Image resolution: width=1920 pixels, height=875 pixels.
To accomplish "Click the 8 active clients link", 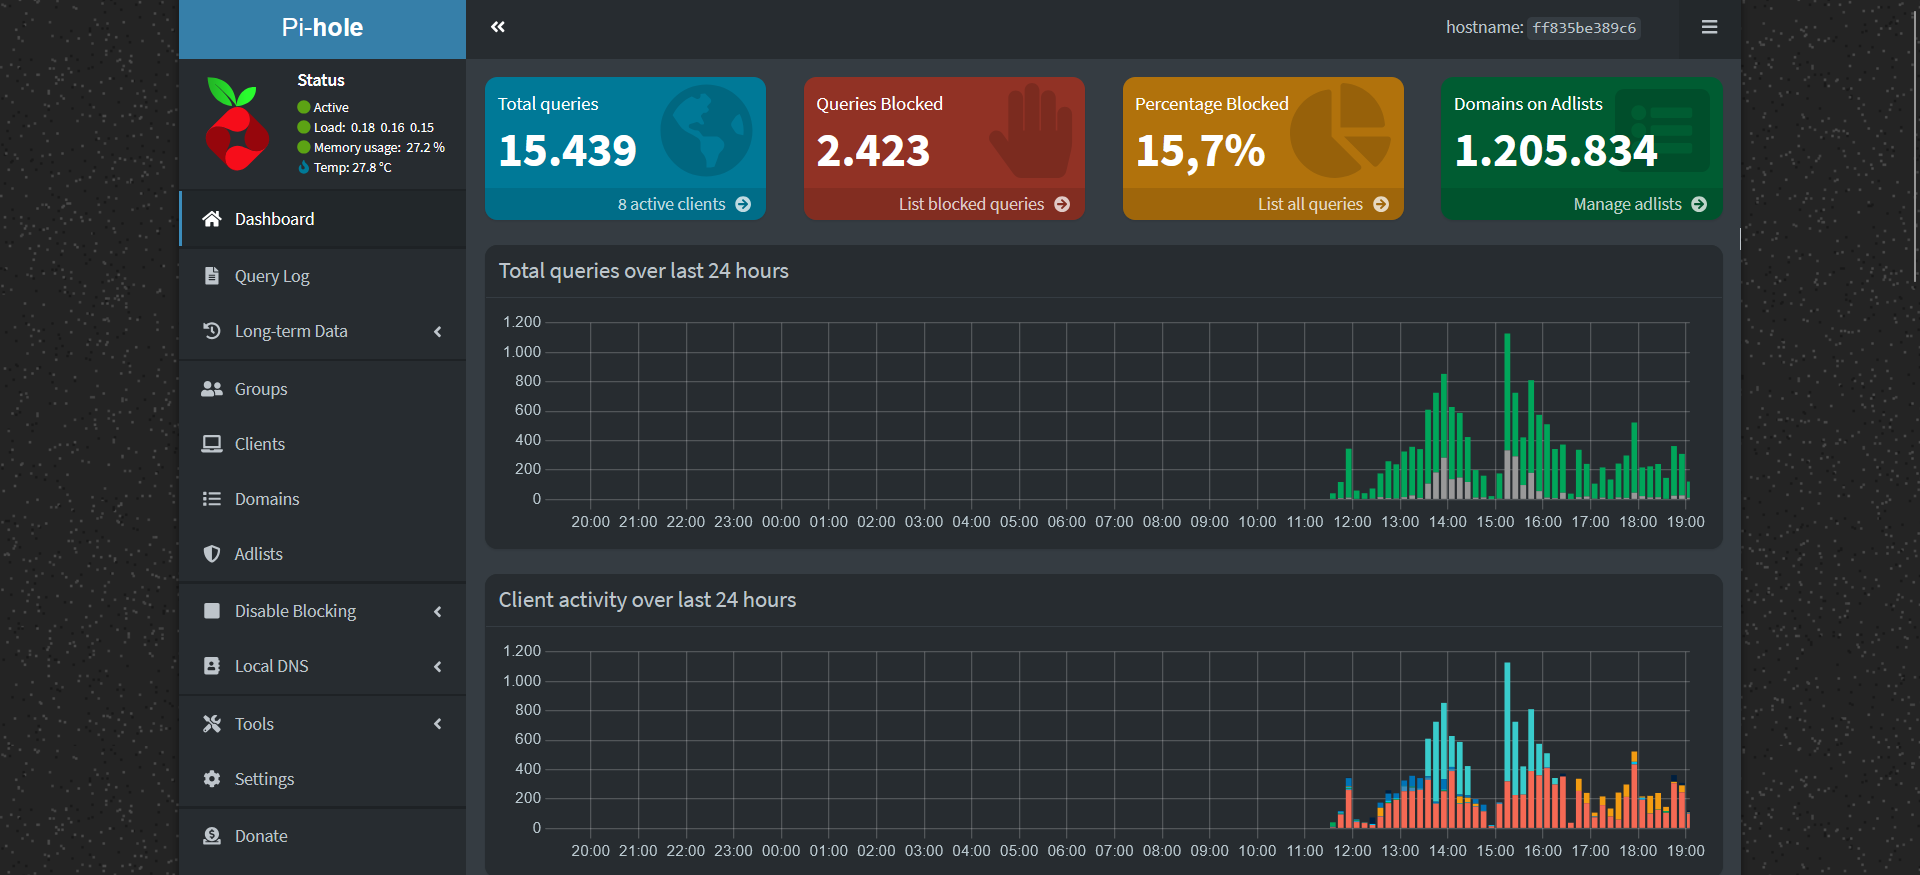I will point(625,204).
